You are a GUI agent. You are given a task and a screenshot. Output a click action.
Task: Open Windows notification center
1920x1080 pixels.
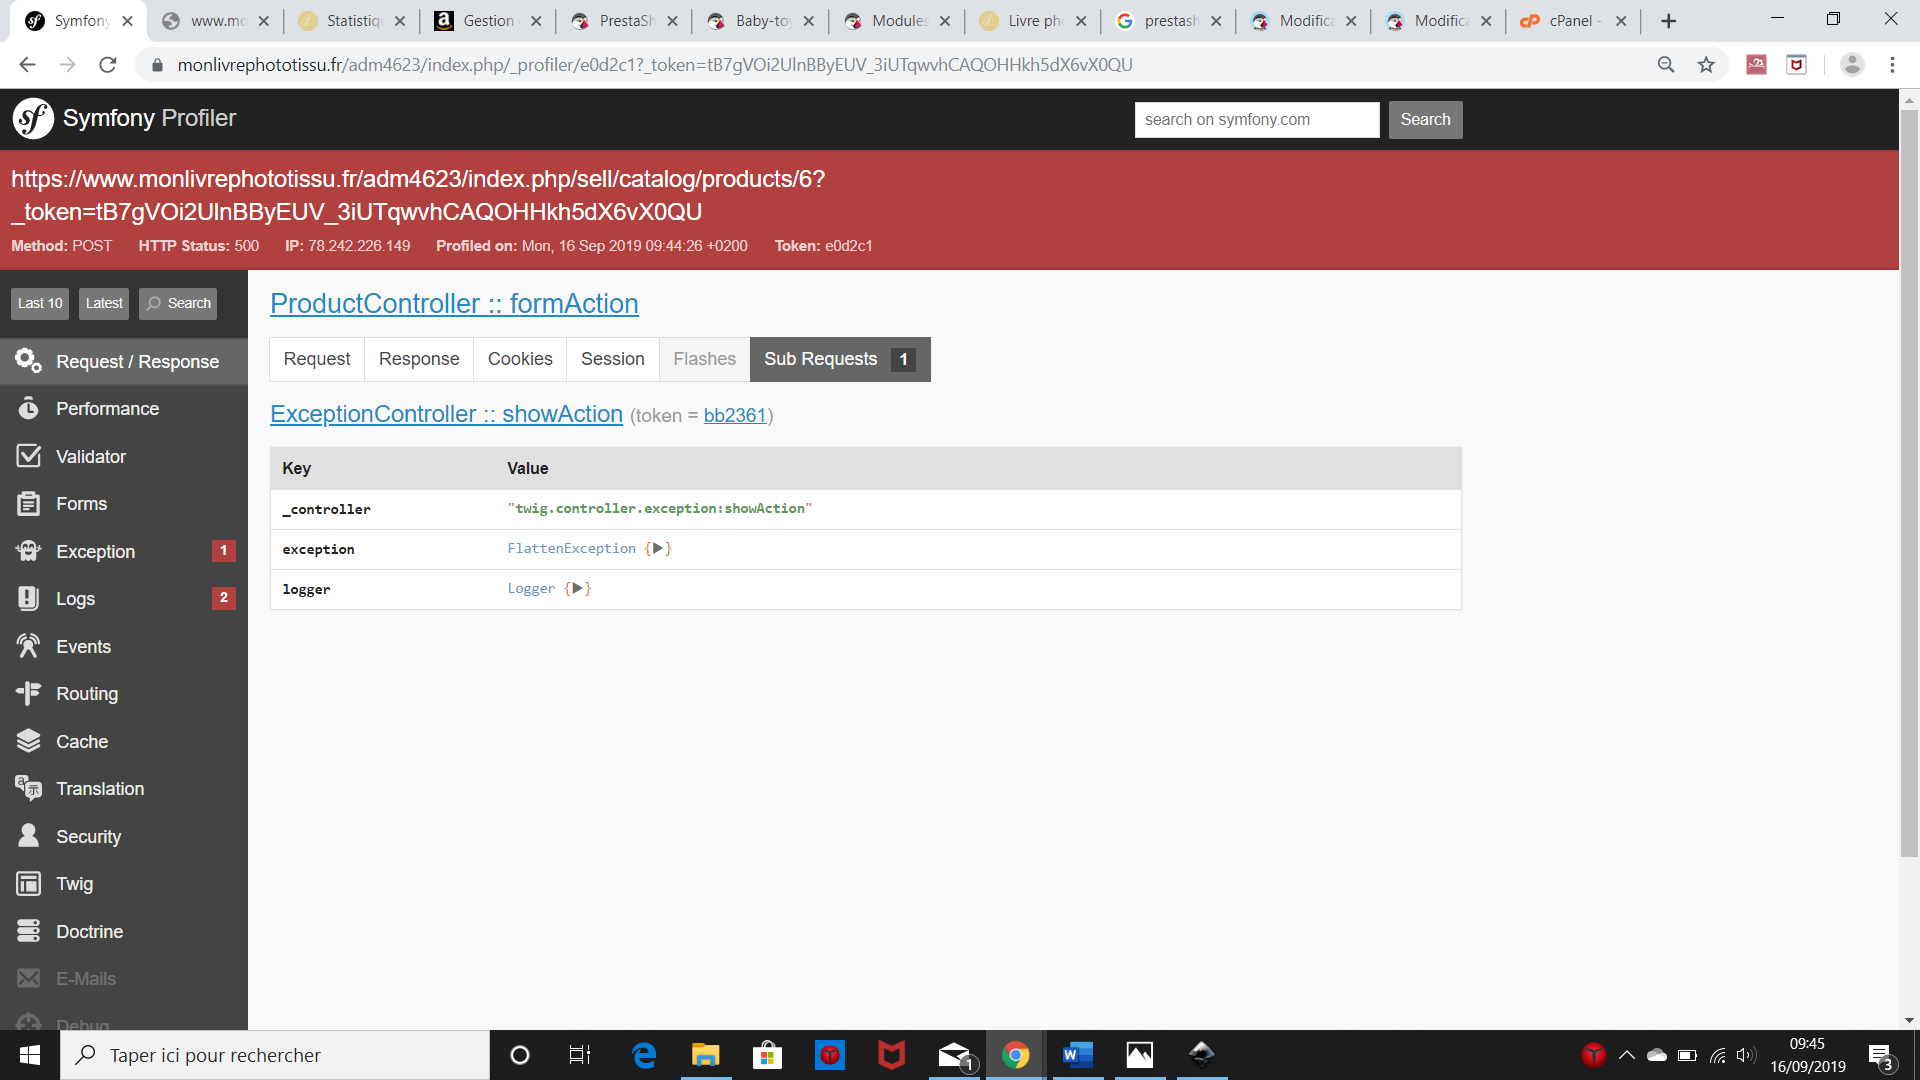click(x=1880, y=1055)
